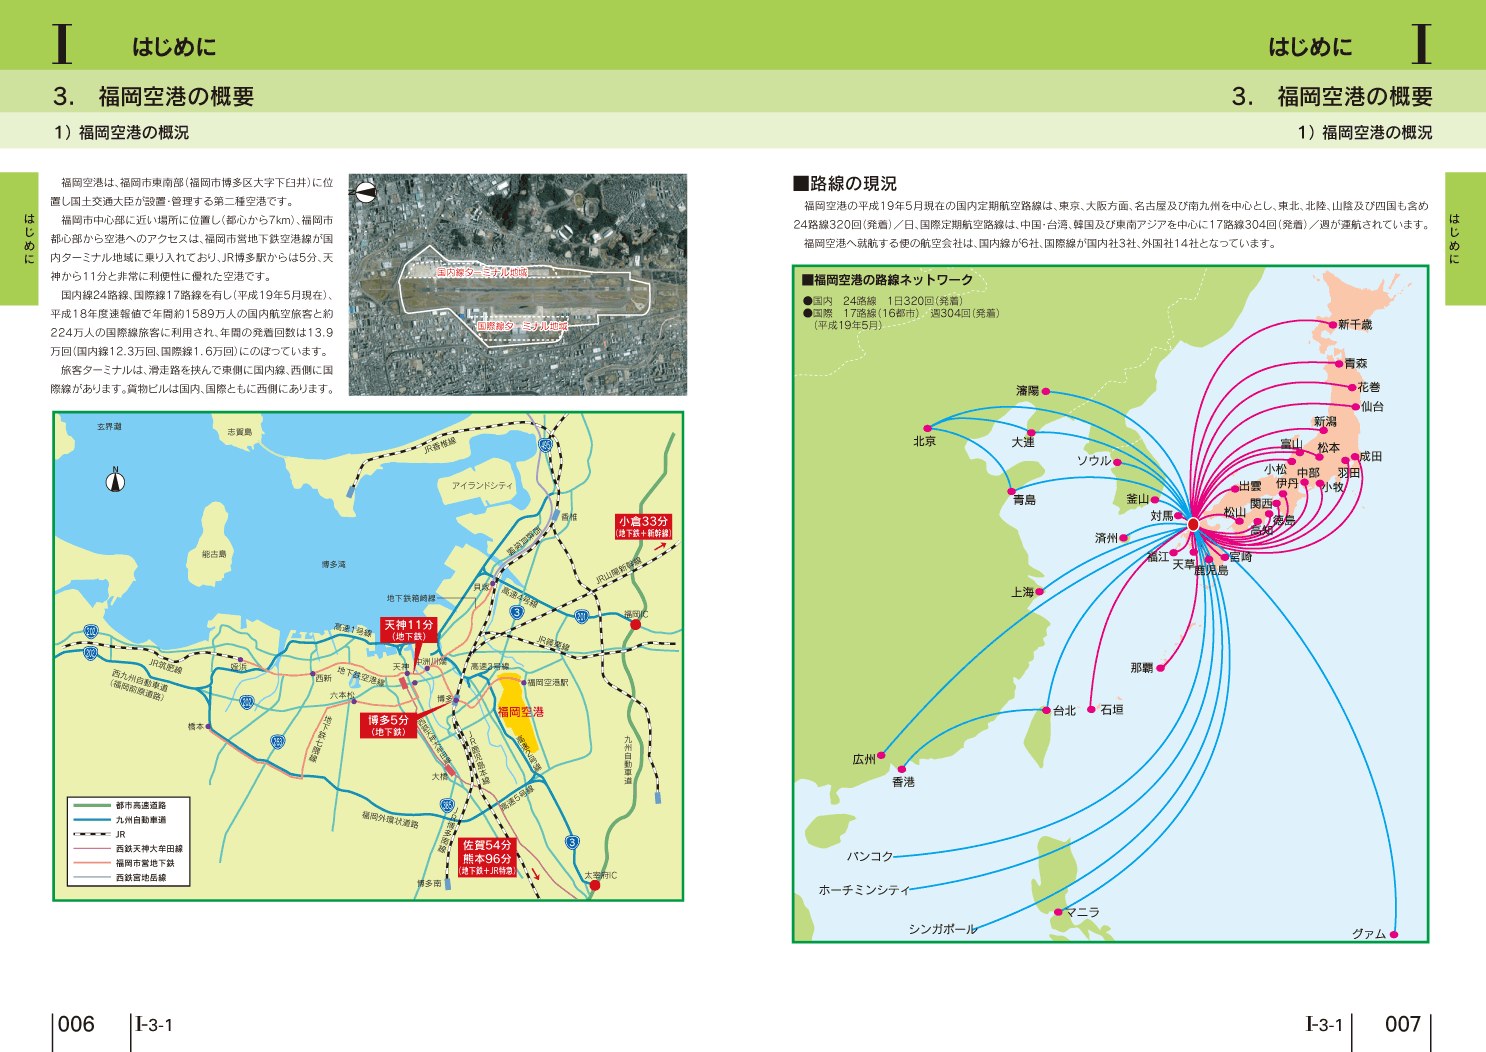Click the ■路線の現況 heading

pos(845,184)
